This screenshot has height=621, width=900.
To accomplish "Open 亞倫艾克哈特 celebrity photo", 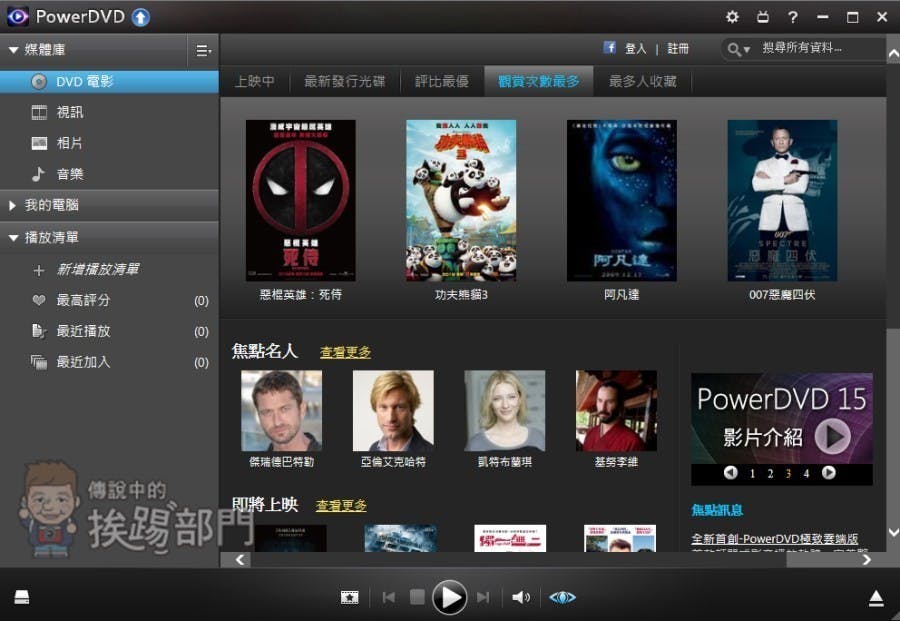I will pos(393,410).
